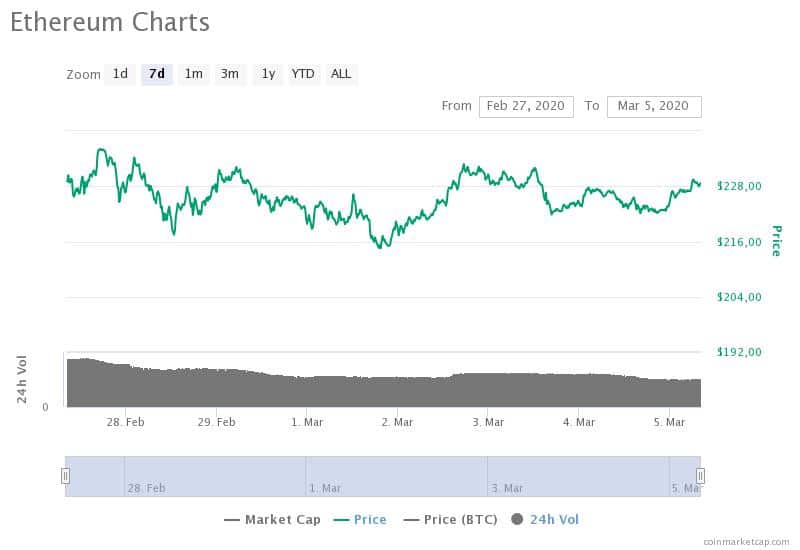
Task: Select the 7d zoom range
Action: point(157,74)
